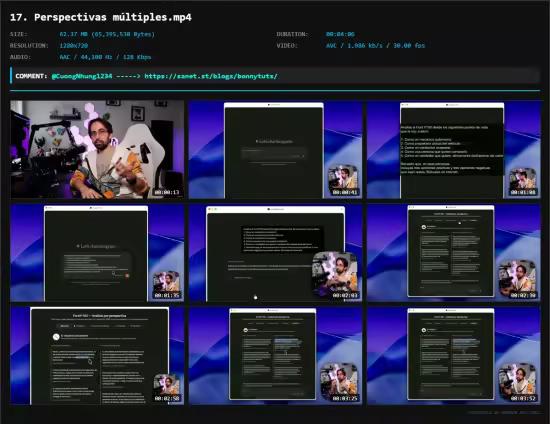Open the thumbnail at timestamp 00:03:25
The width and height of the screenshot is (550, 424).
275,356
